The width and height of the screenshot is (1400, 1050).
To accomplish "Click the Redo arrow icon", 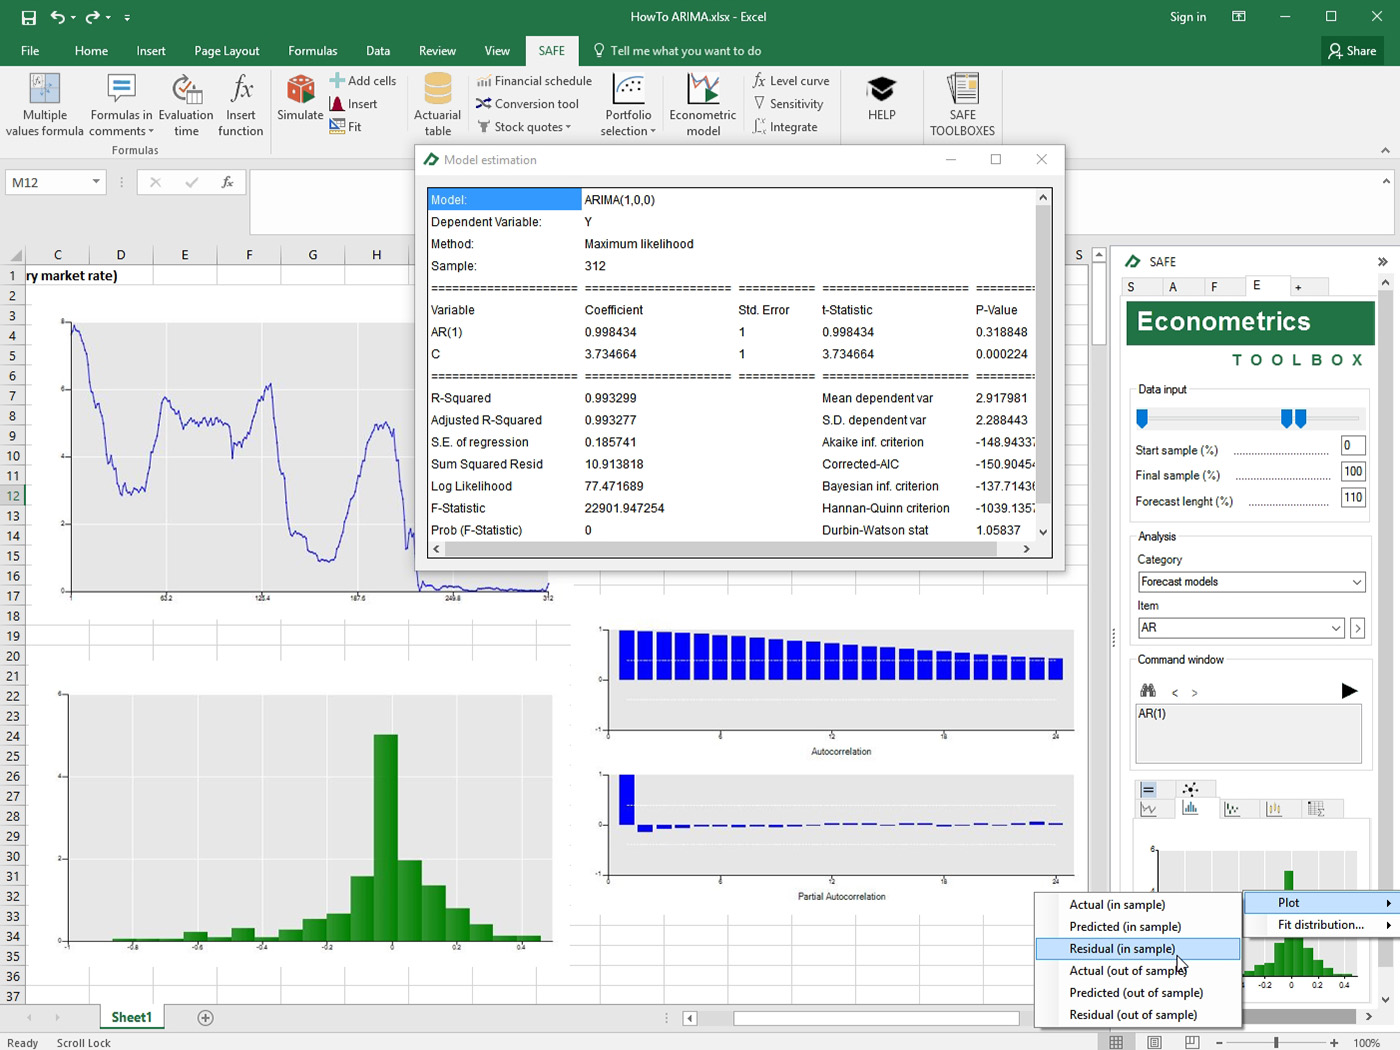I will pyautogui.click(x=93, y=17).
